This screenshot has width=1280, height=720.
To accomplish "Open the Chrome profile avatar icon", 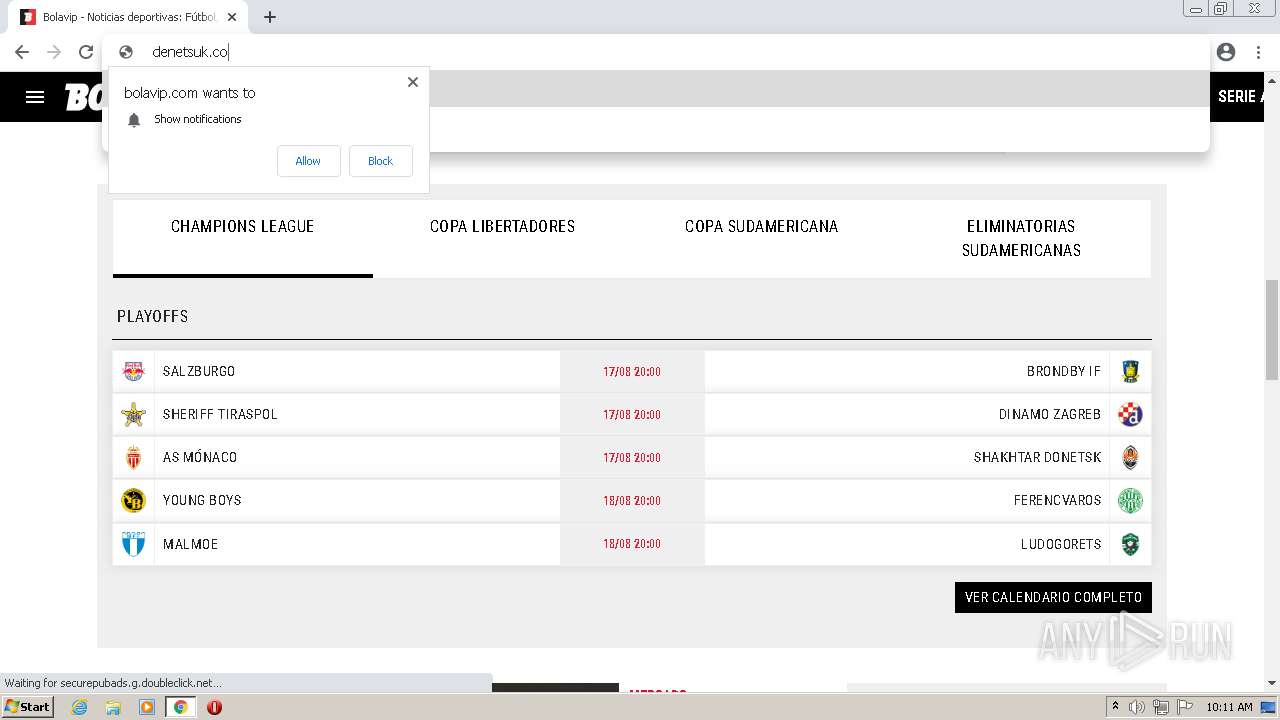I will click(1226, 52).
